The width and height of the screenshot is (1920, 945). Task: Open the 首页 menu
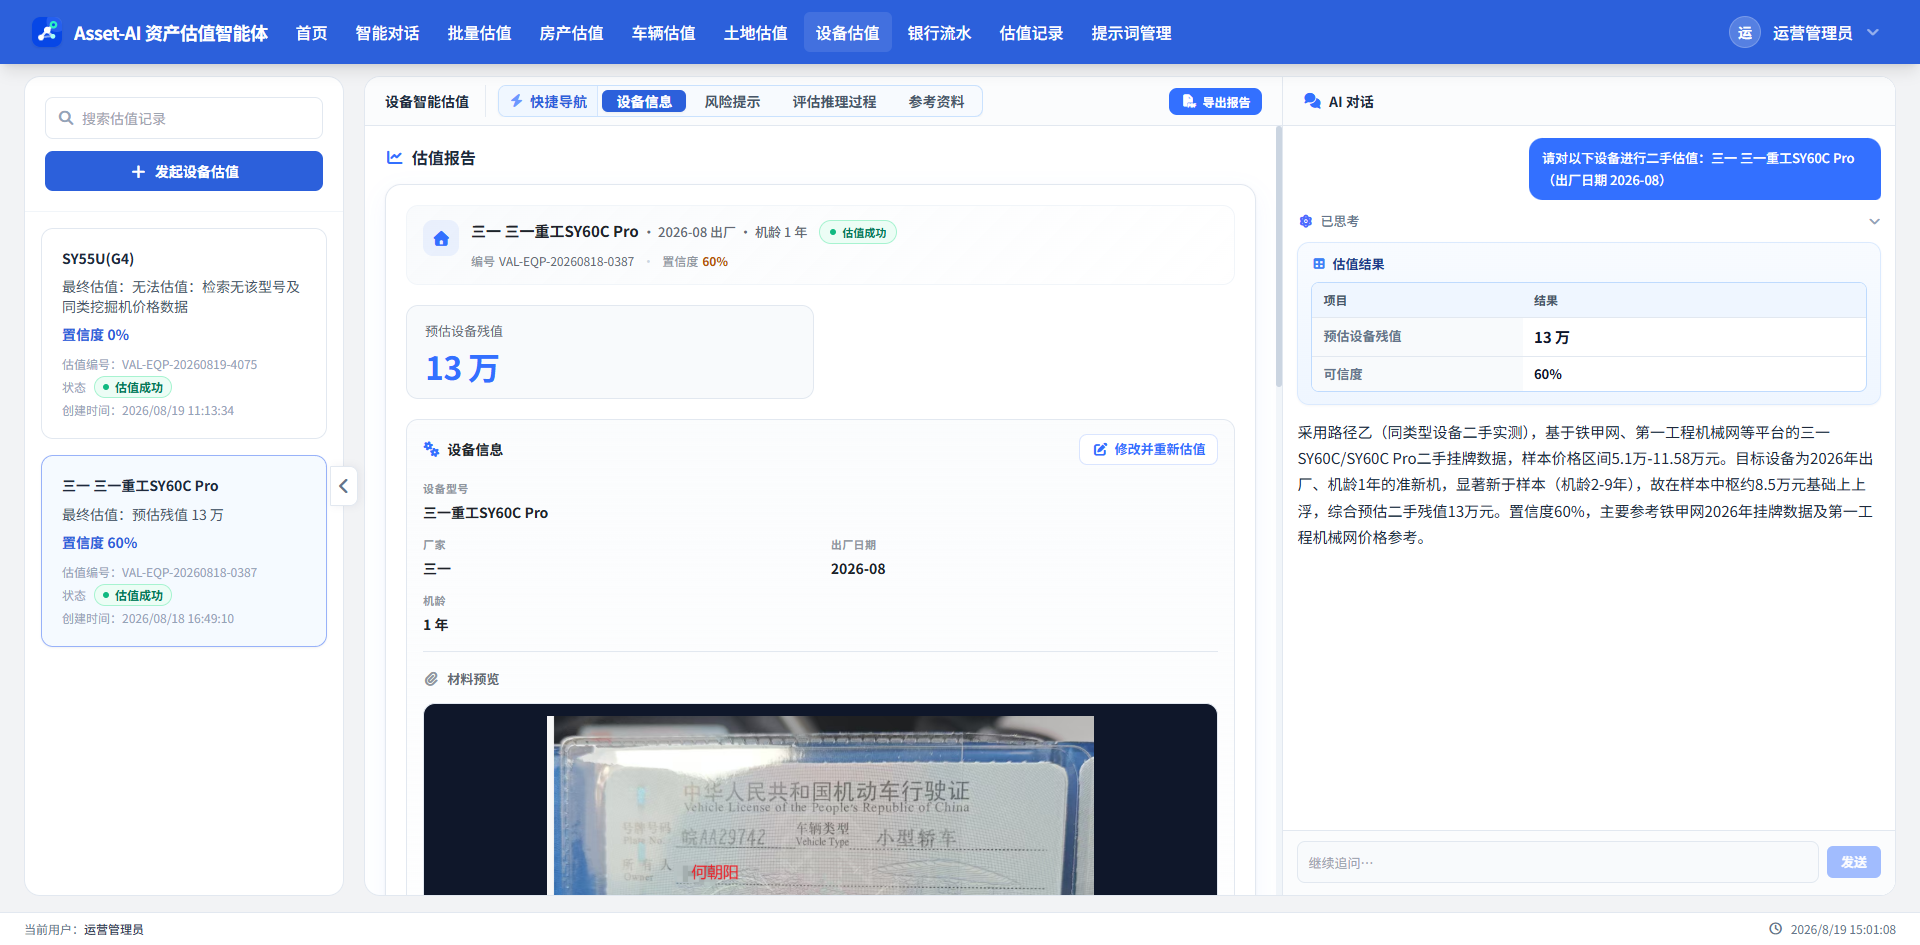click(x=311, y=33)
